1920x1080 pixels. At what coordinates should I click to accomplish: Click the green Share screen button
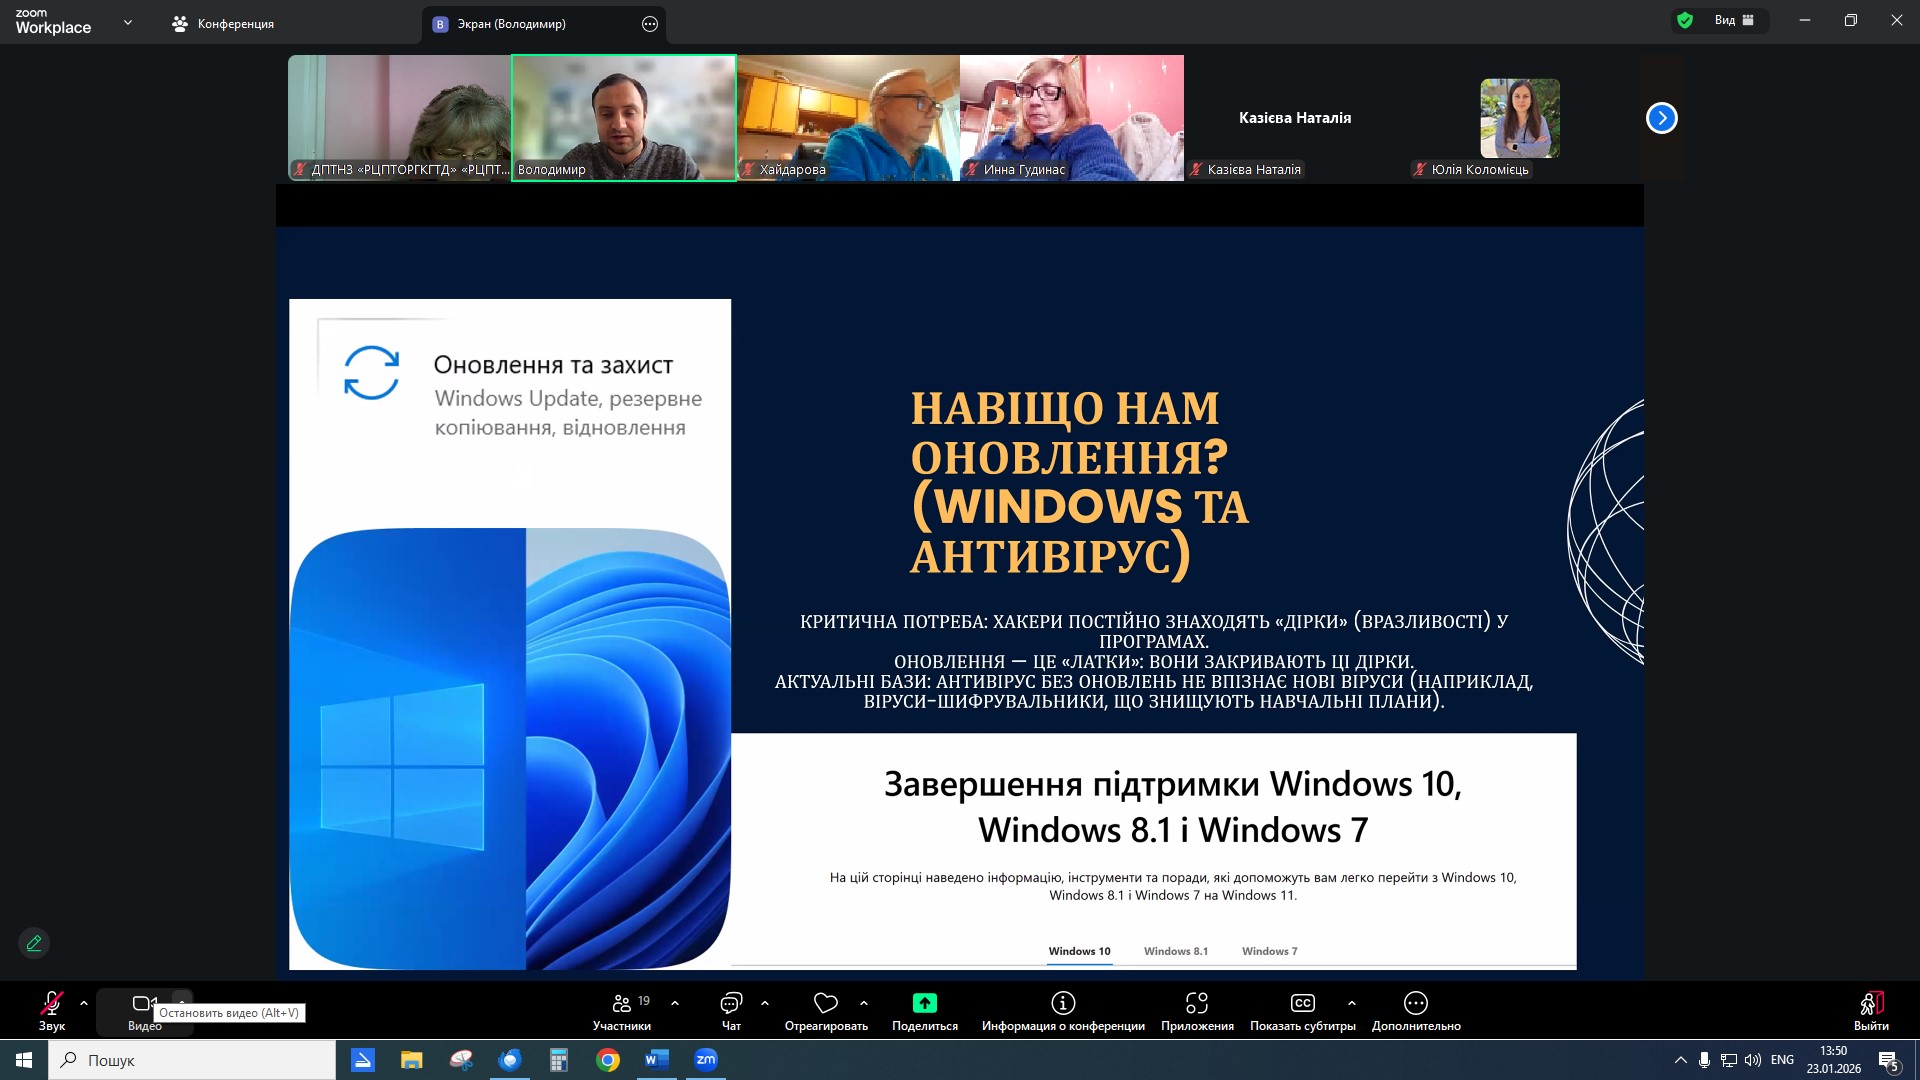pyautogui.click(x=924, y=1003)
